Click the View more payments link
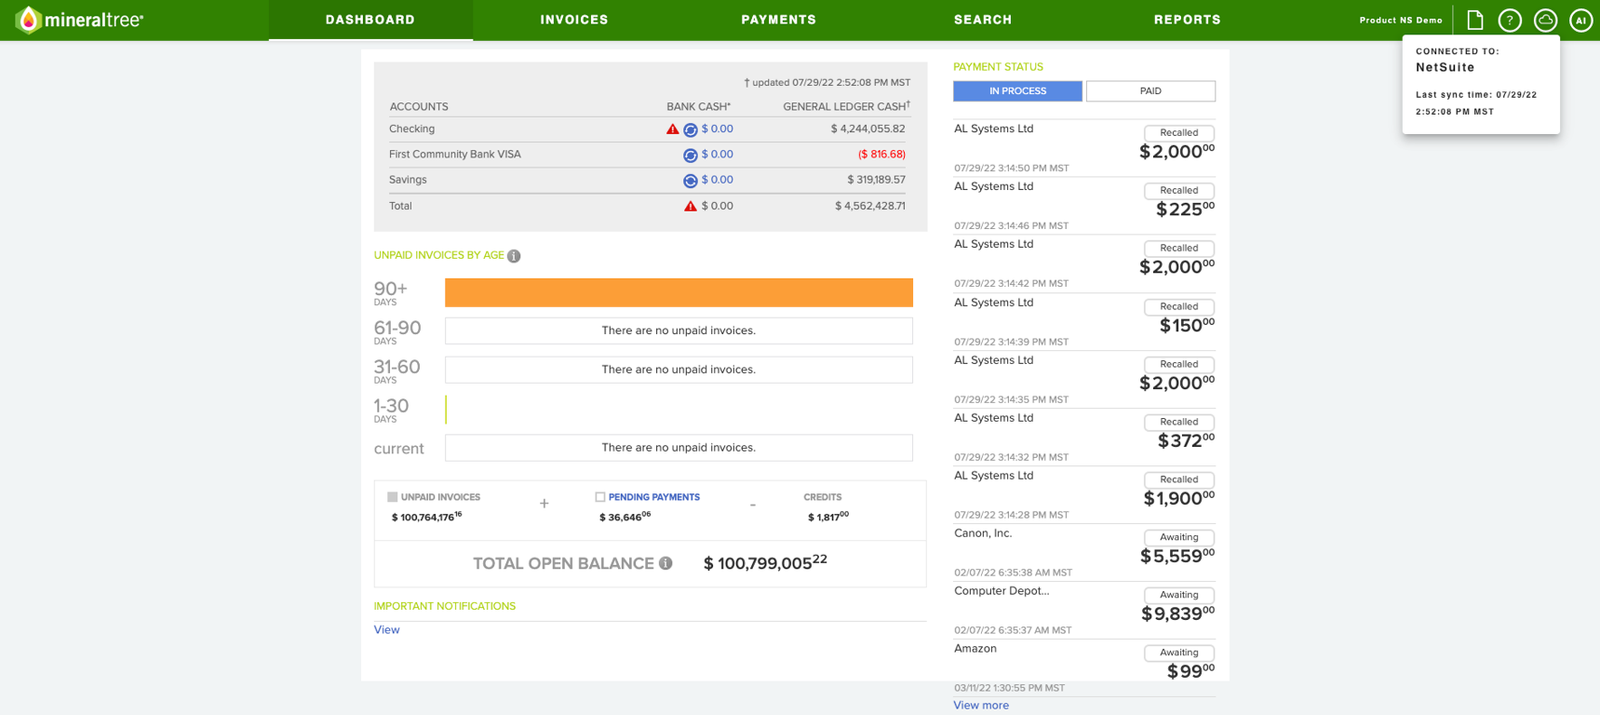This screenshot has width=1600, height=715. pos(981,705)
